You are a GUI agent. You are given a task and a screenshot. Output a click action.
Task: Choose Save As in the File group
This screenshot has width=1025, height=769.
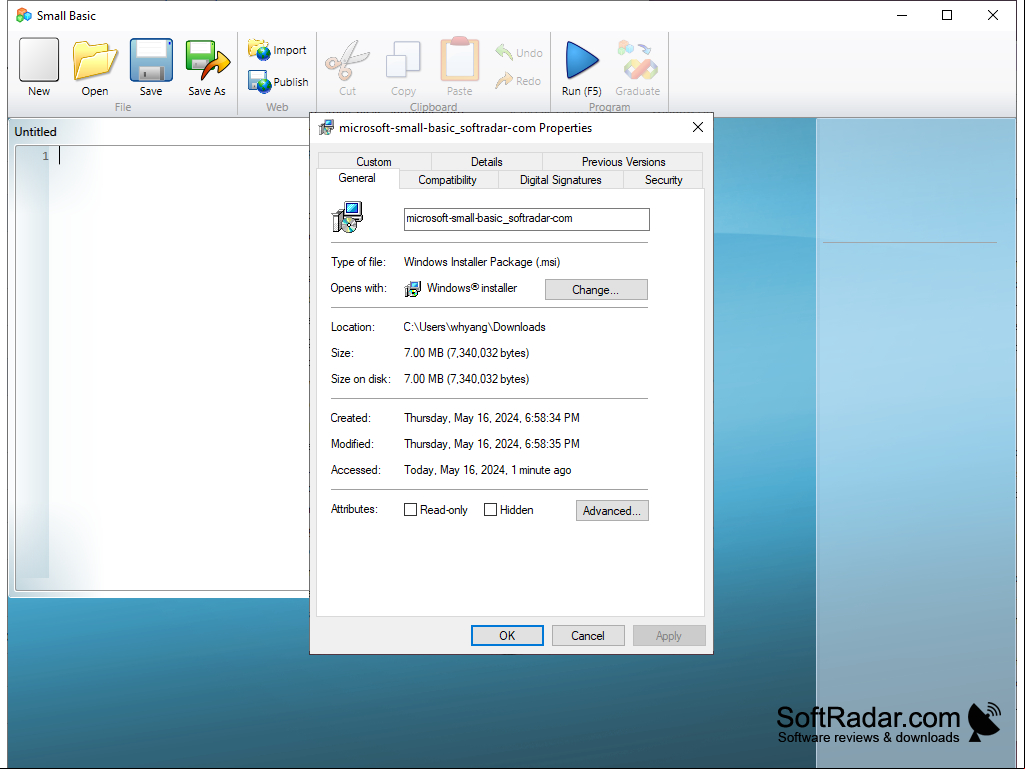pyautogui.click(x=207, y=67)
